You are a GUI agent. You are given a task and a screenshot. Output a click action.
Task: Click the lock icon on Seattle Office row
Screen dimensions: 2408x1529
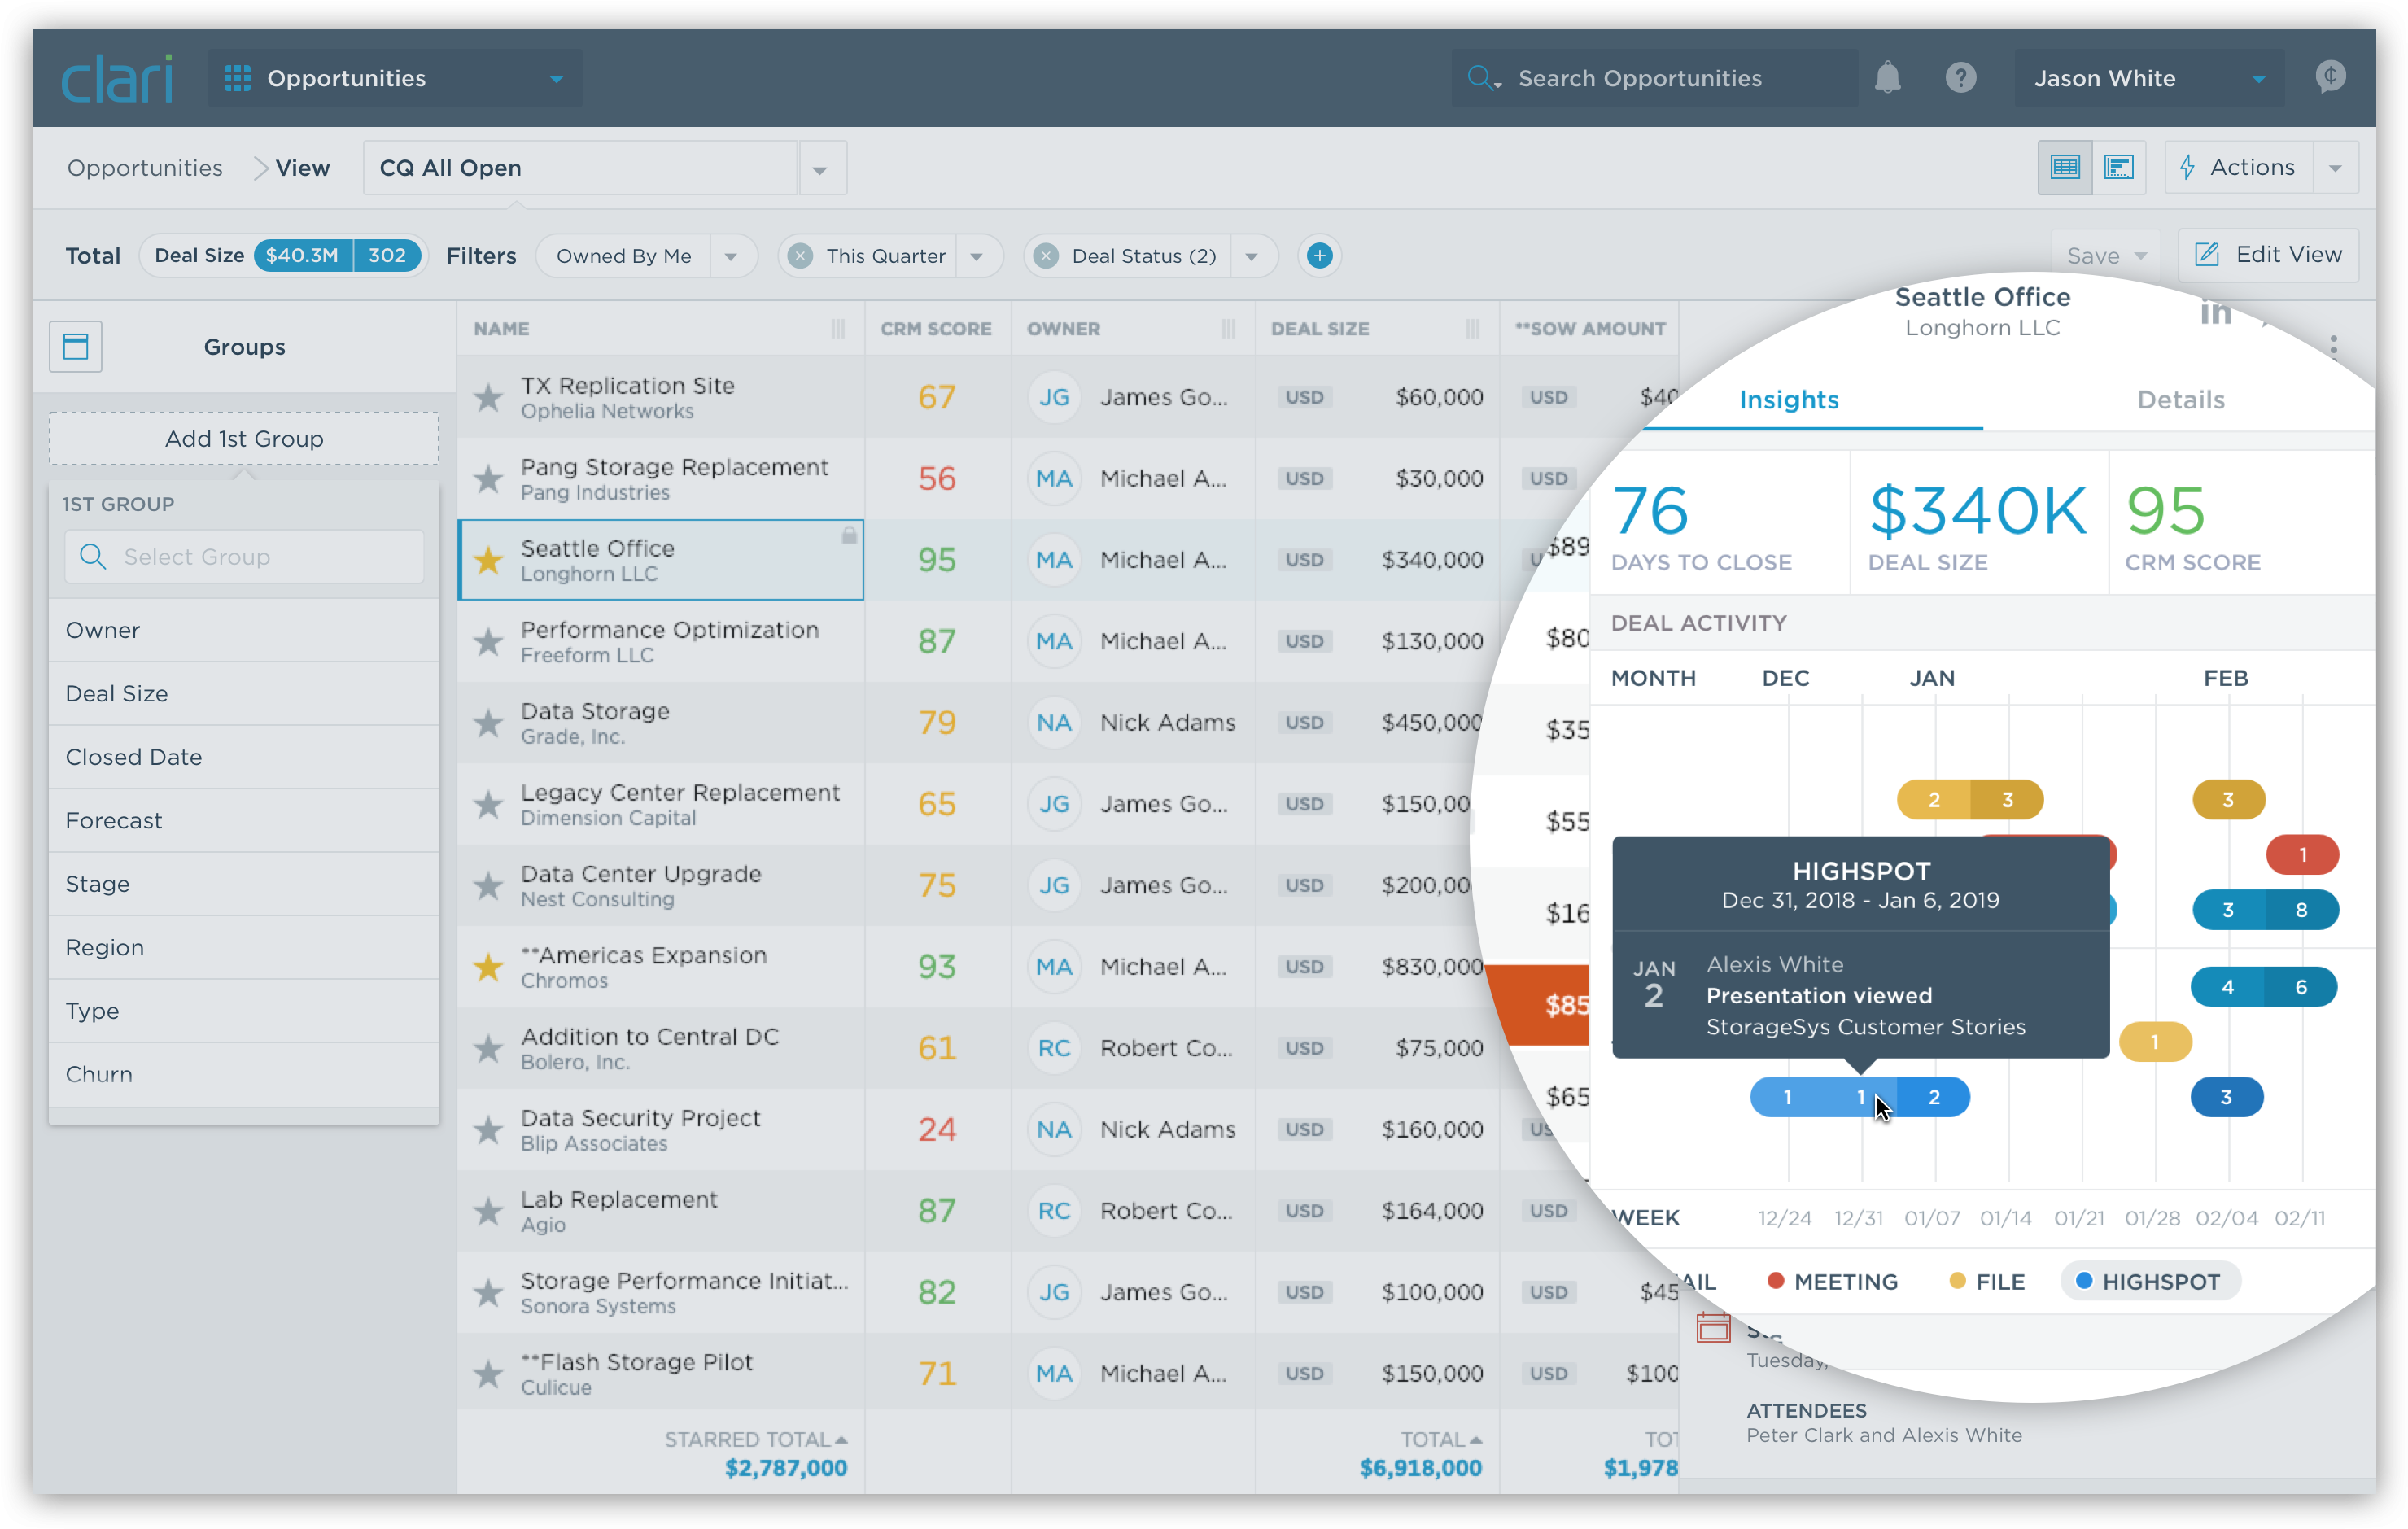[x=849, y=535]
